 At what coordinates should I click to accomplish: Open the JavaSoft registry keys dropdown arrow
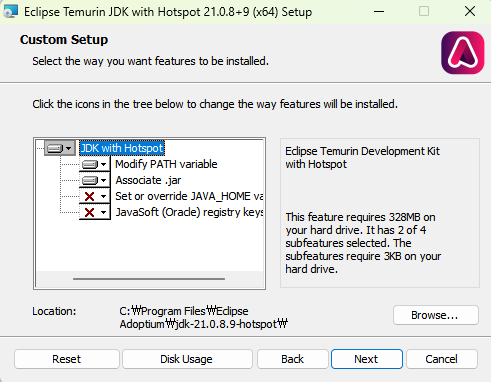pyautogui.click(x=104, y=212)
